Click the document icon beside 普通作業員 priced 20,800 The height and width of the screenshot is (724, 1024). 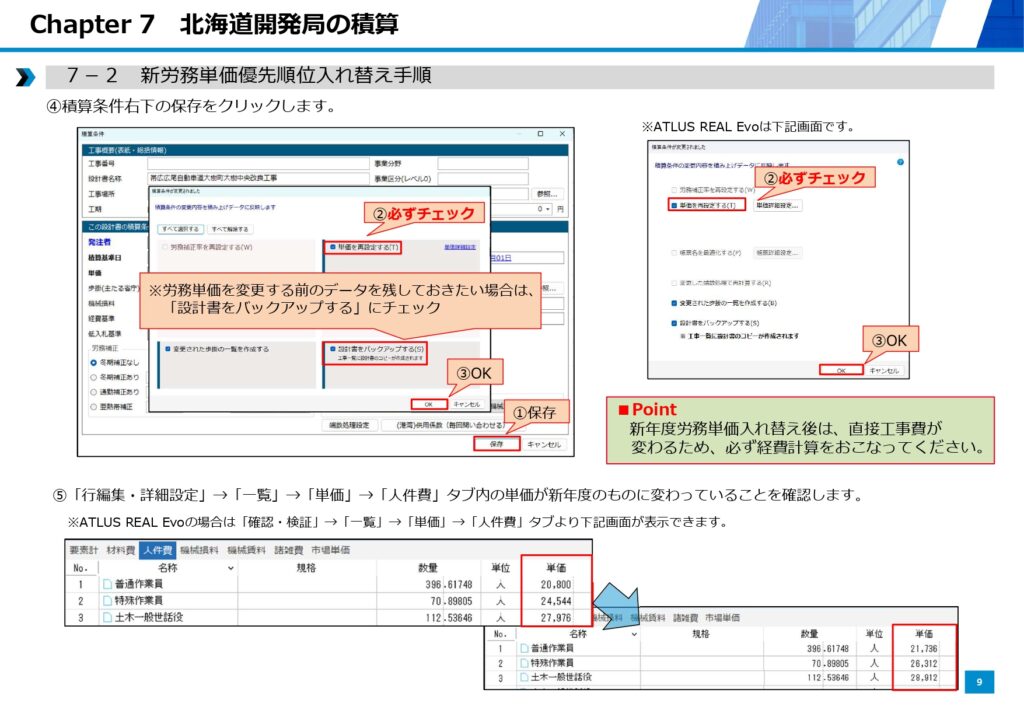[x=107, y=584]
